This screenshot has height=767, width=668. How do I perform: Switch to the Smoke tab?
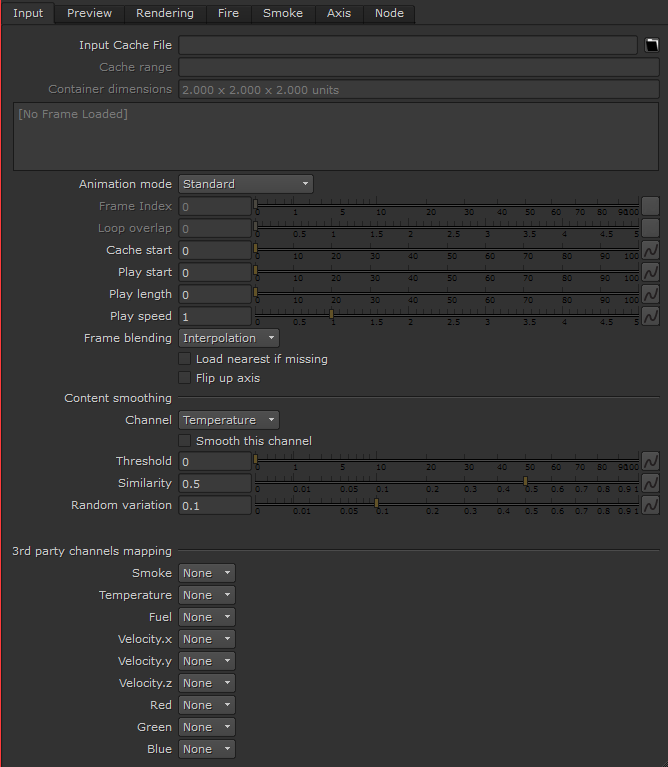coord(283,13)
